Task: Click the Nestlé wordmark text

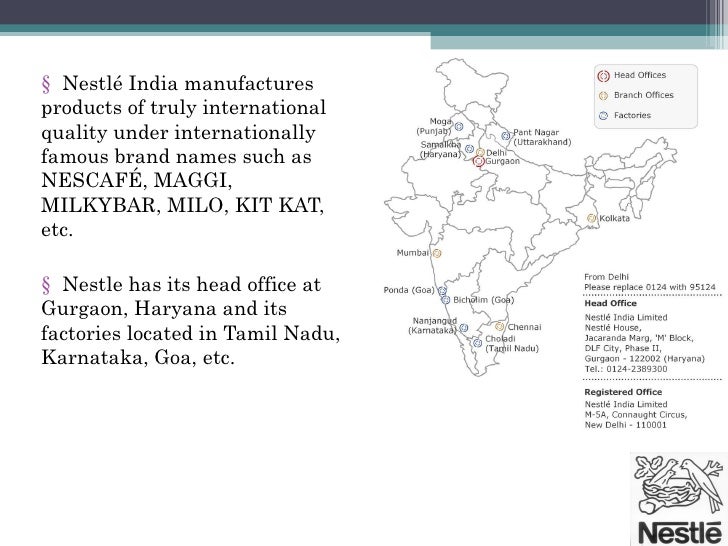Action: [x=680, y=532]
